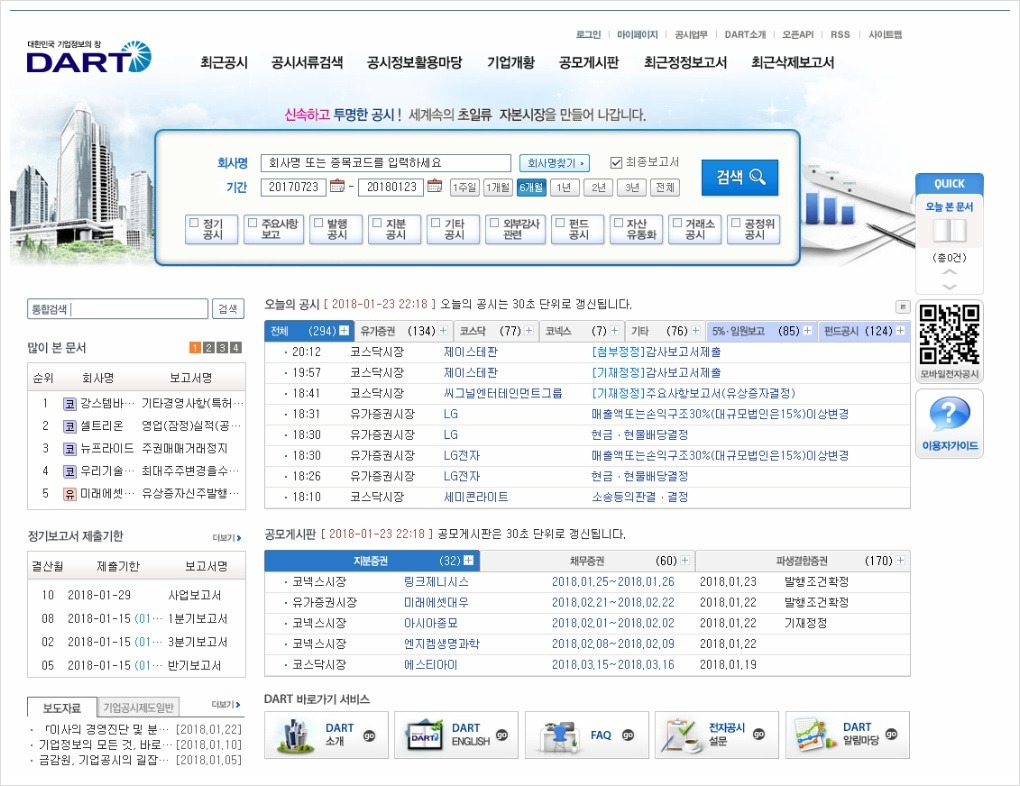Expand 코넥스 (7) plus icon

614,331
